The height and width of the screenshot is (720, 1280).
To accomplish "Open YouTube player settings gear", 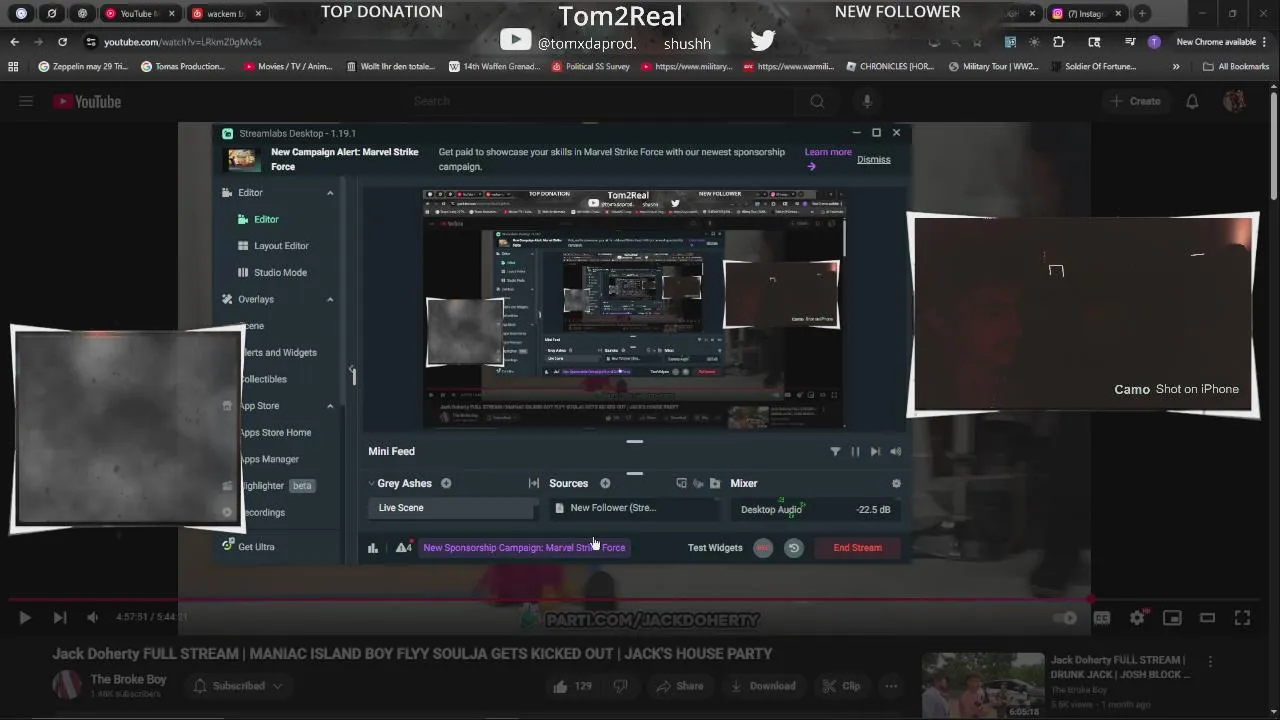I will [x=1137, y=618].
